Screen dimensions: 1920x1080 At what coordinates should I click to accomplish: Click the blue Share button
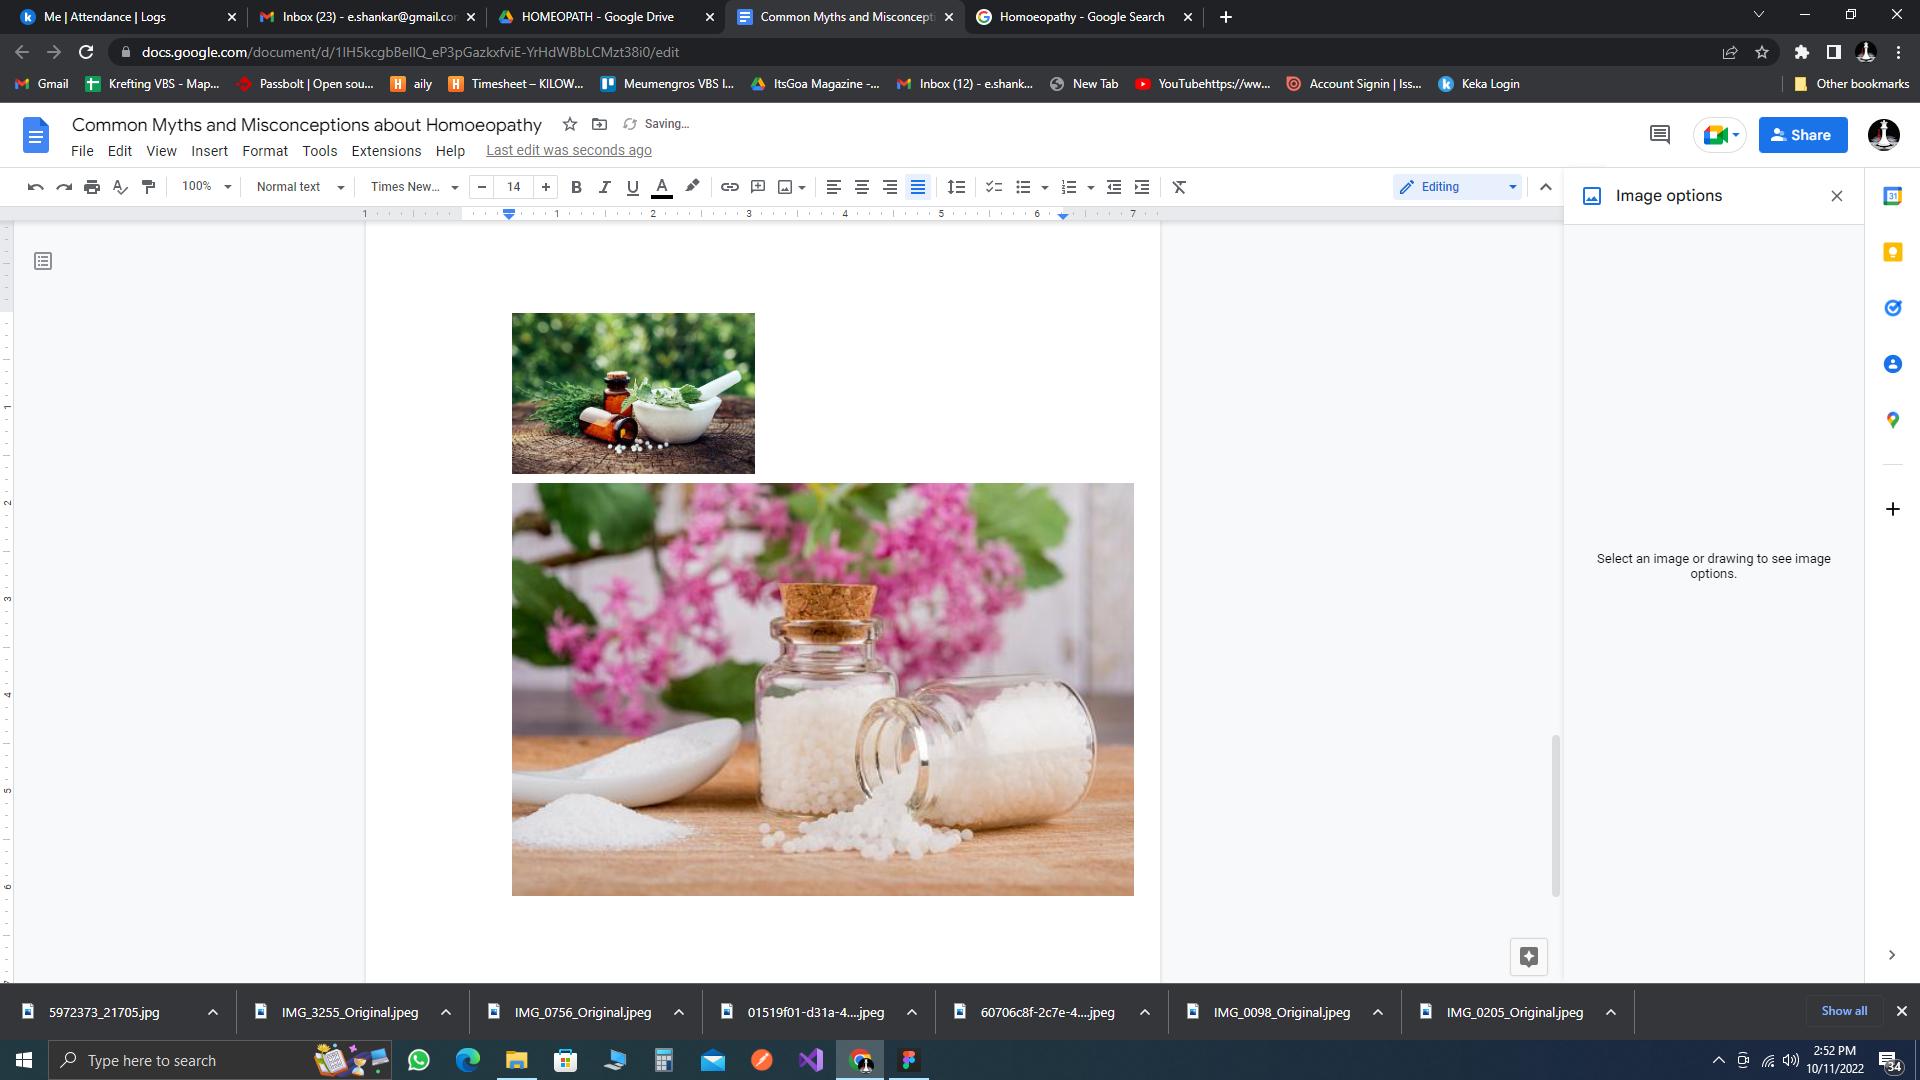pyautogui.click(x=1802, y=135)
